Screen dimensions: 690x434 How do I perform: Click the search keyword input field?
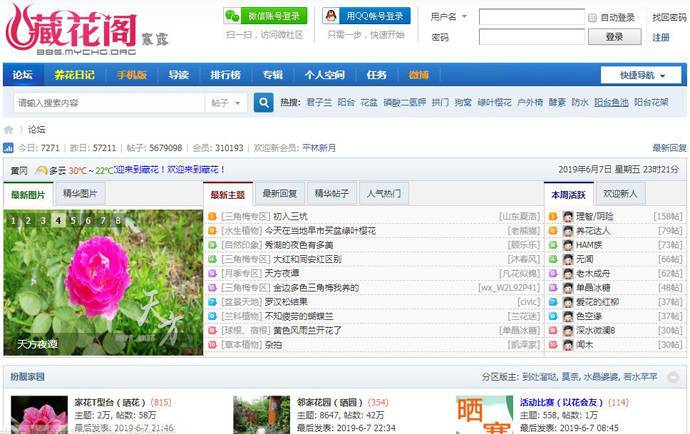pos(105,102)
